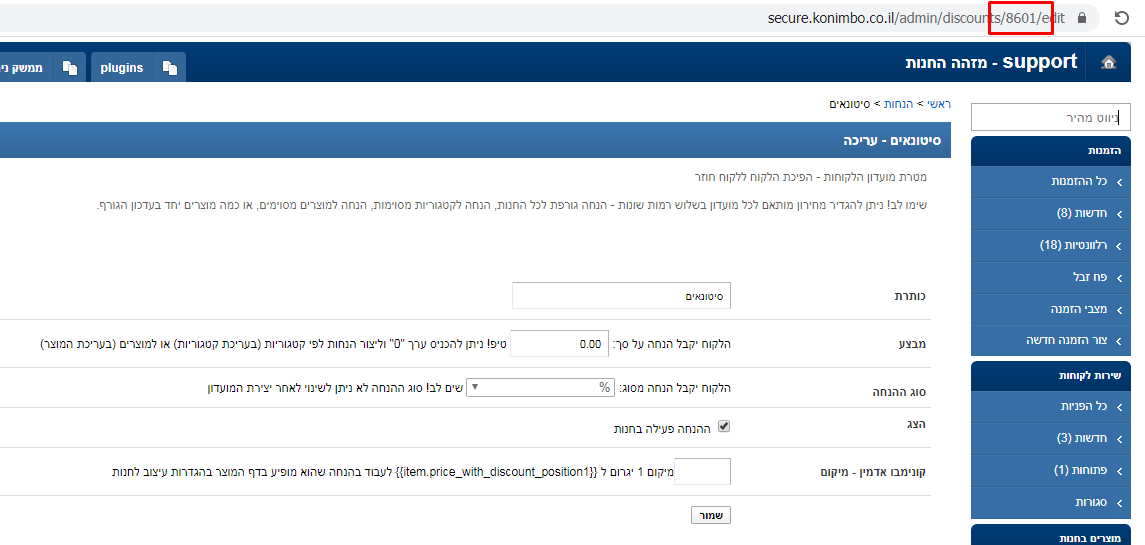
Task: Click the שירות לקוחות sidebar section header
Action: [1051, 376]
